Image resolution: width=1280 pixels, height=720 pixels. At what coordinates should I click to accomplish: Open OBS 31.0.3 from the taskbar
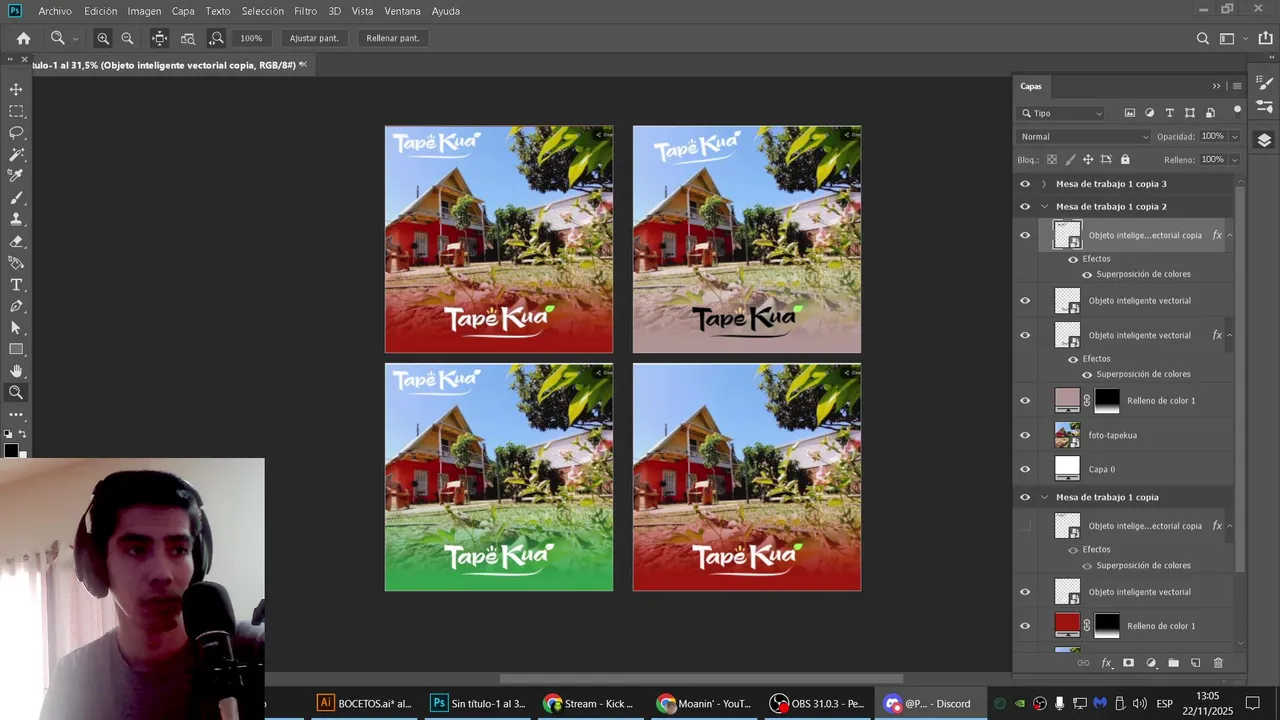(x=818, y=703)
